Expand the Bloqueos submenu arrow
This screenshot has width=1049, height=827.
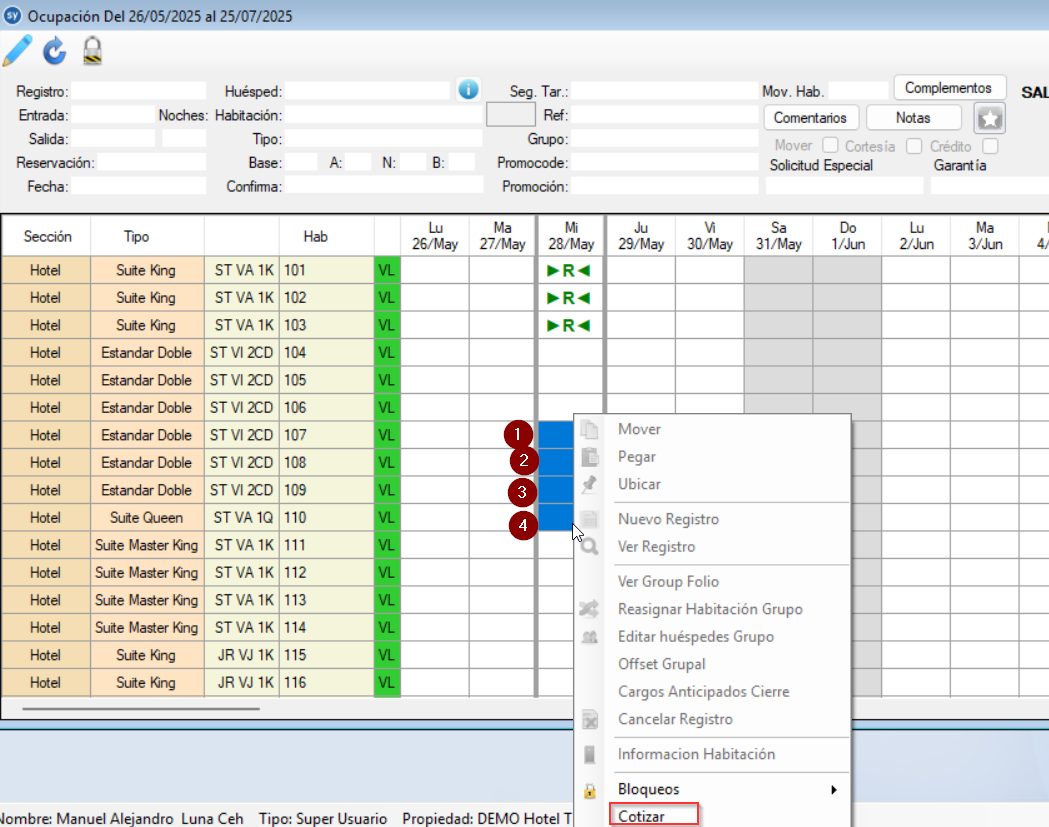tap(834, 790)
